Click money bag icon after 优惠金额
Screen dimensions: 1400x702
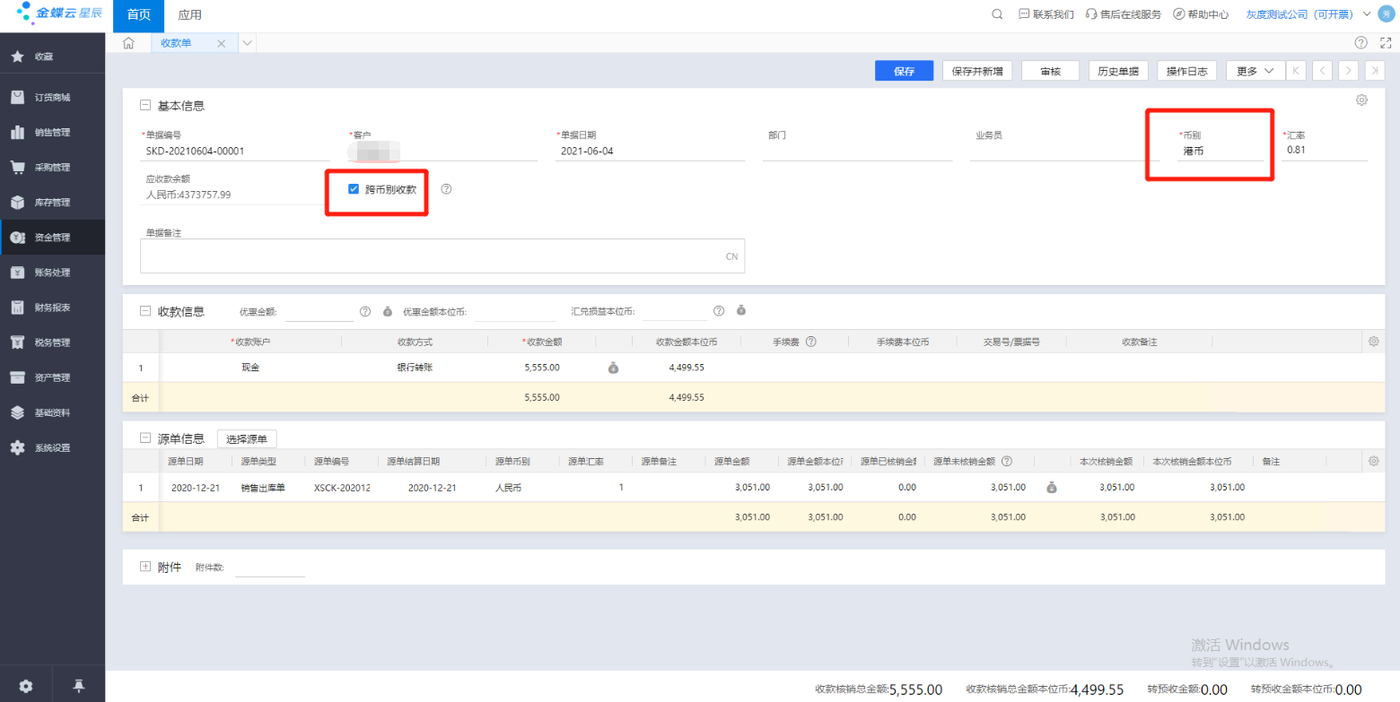(388, 311)
